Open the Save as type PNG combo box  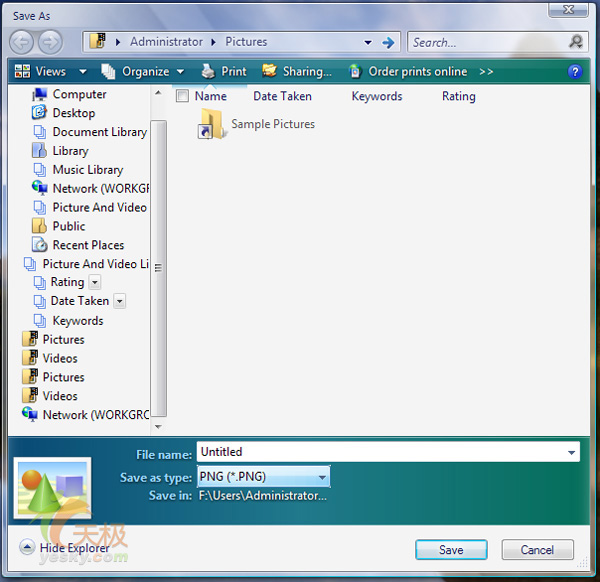[264, 476]
